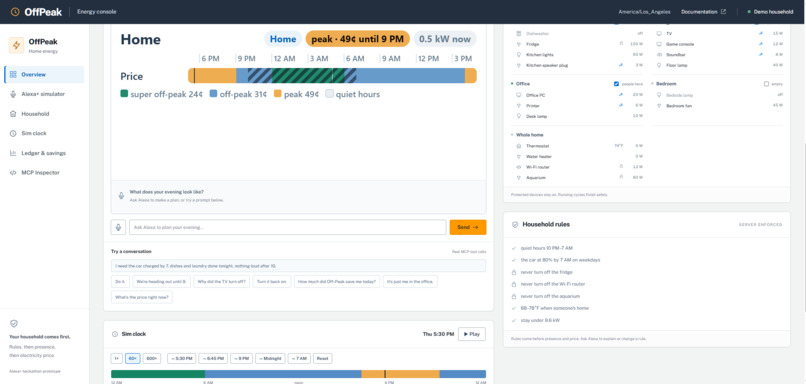Select the 1× simulation speed

click(117, 358)
